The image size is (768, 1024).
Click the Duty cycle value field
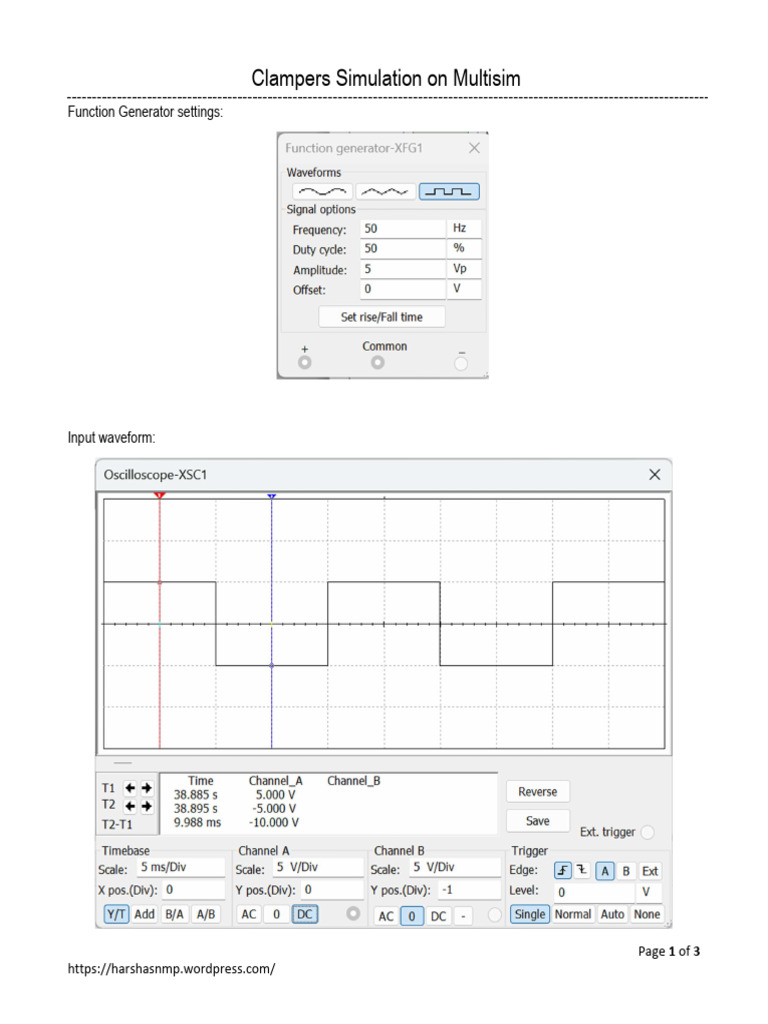coord(403,248)
